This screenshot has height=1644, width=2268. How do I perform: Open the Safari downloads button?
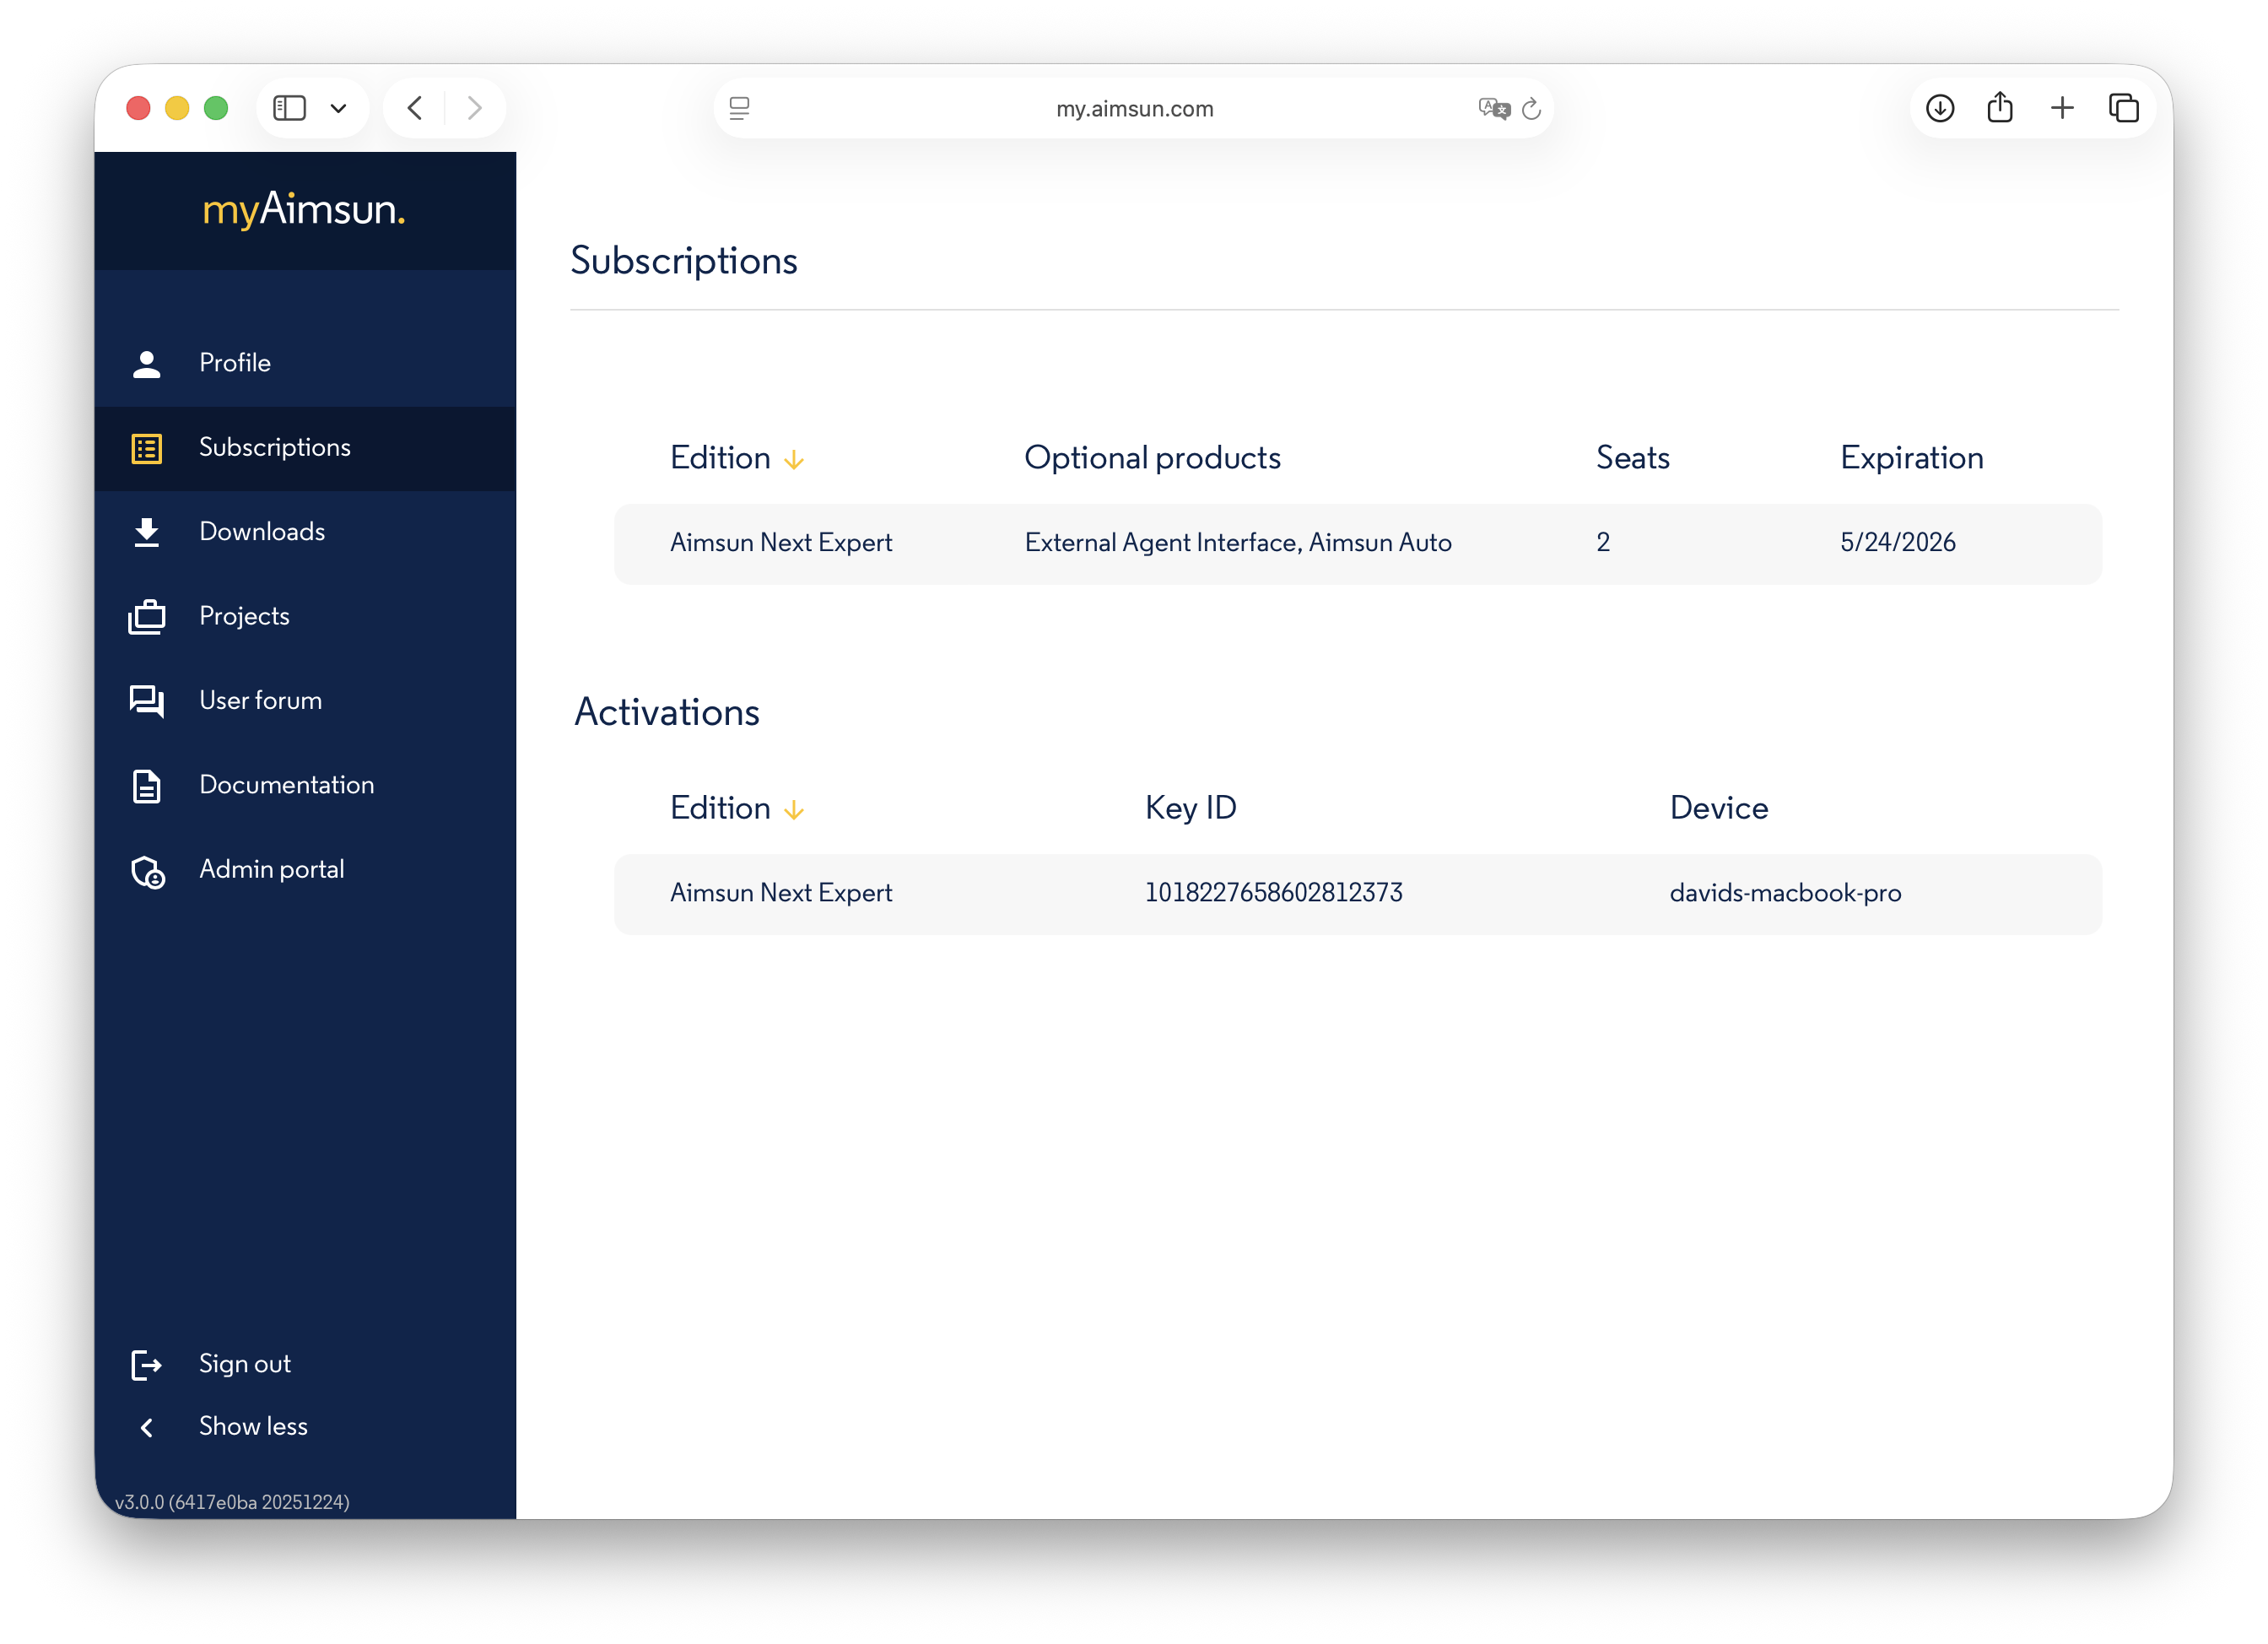click(1939, 108)
